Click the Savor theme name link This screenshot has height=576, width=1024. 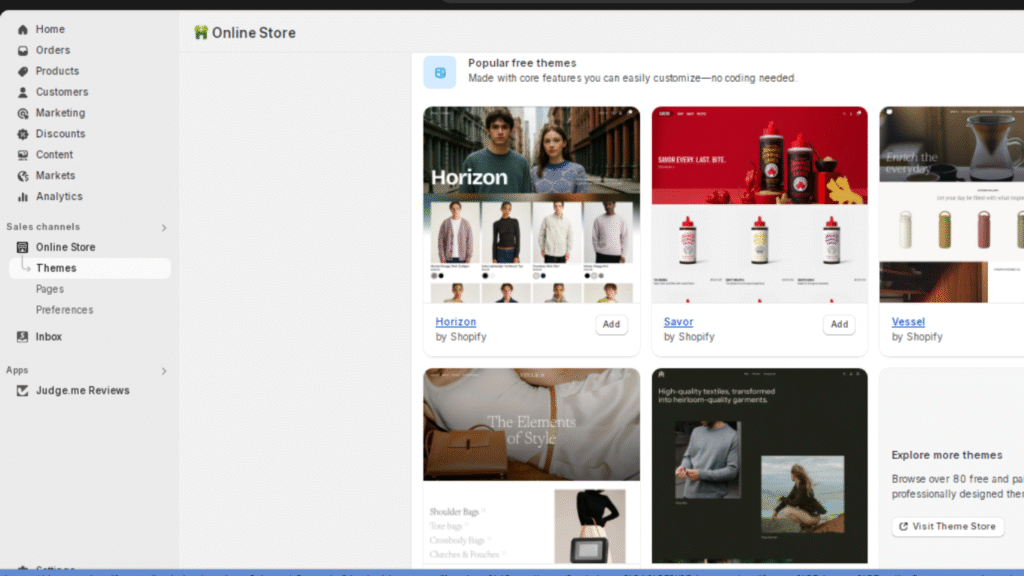(x=679, y=322)
